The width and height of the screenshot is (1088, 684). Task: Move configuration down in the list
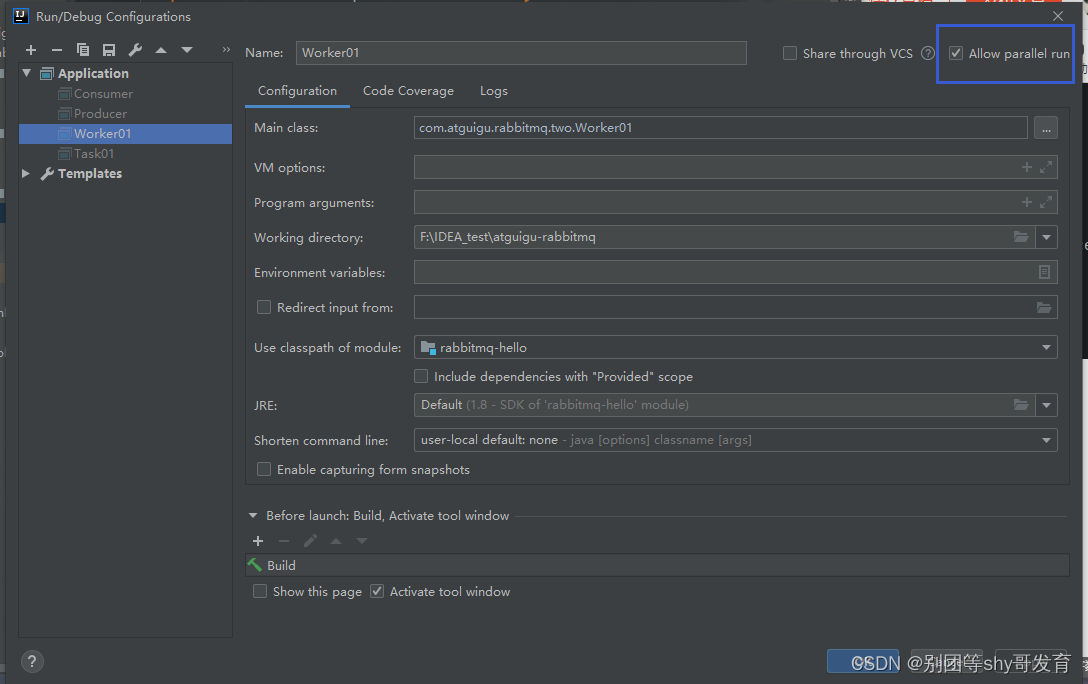tap(187, 50)
